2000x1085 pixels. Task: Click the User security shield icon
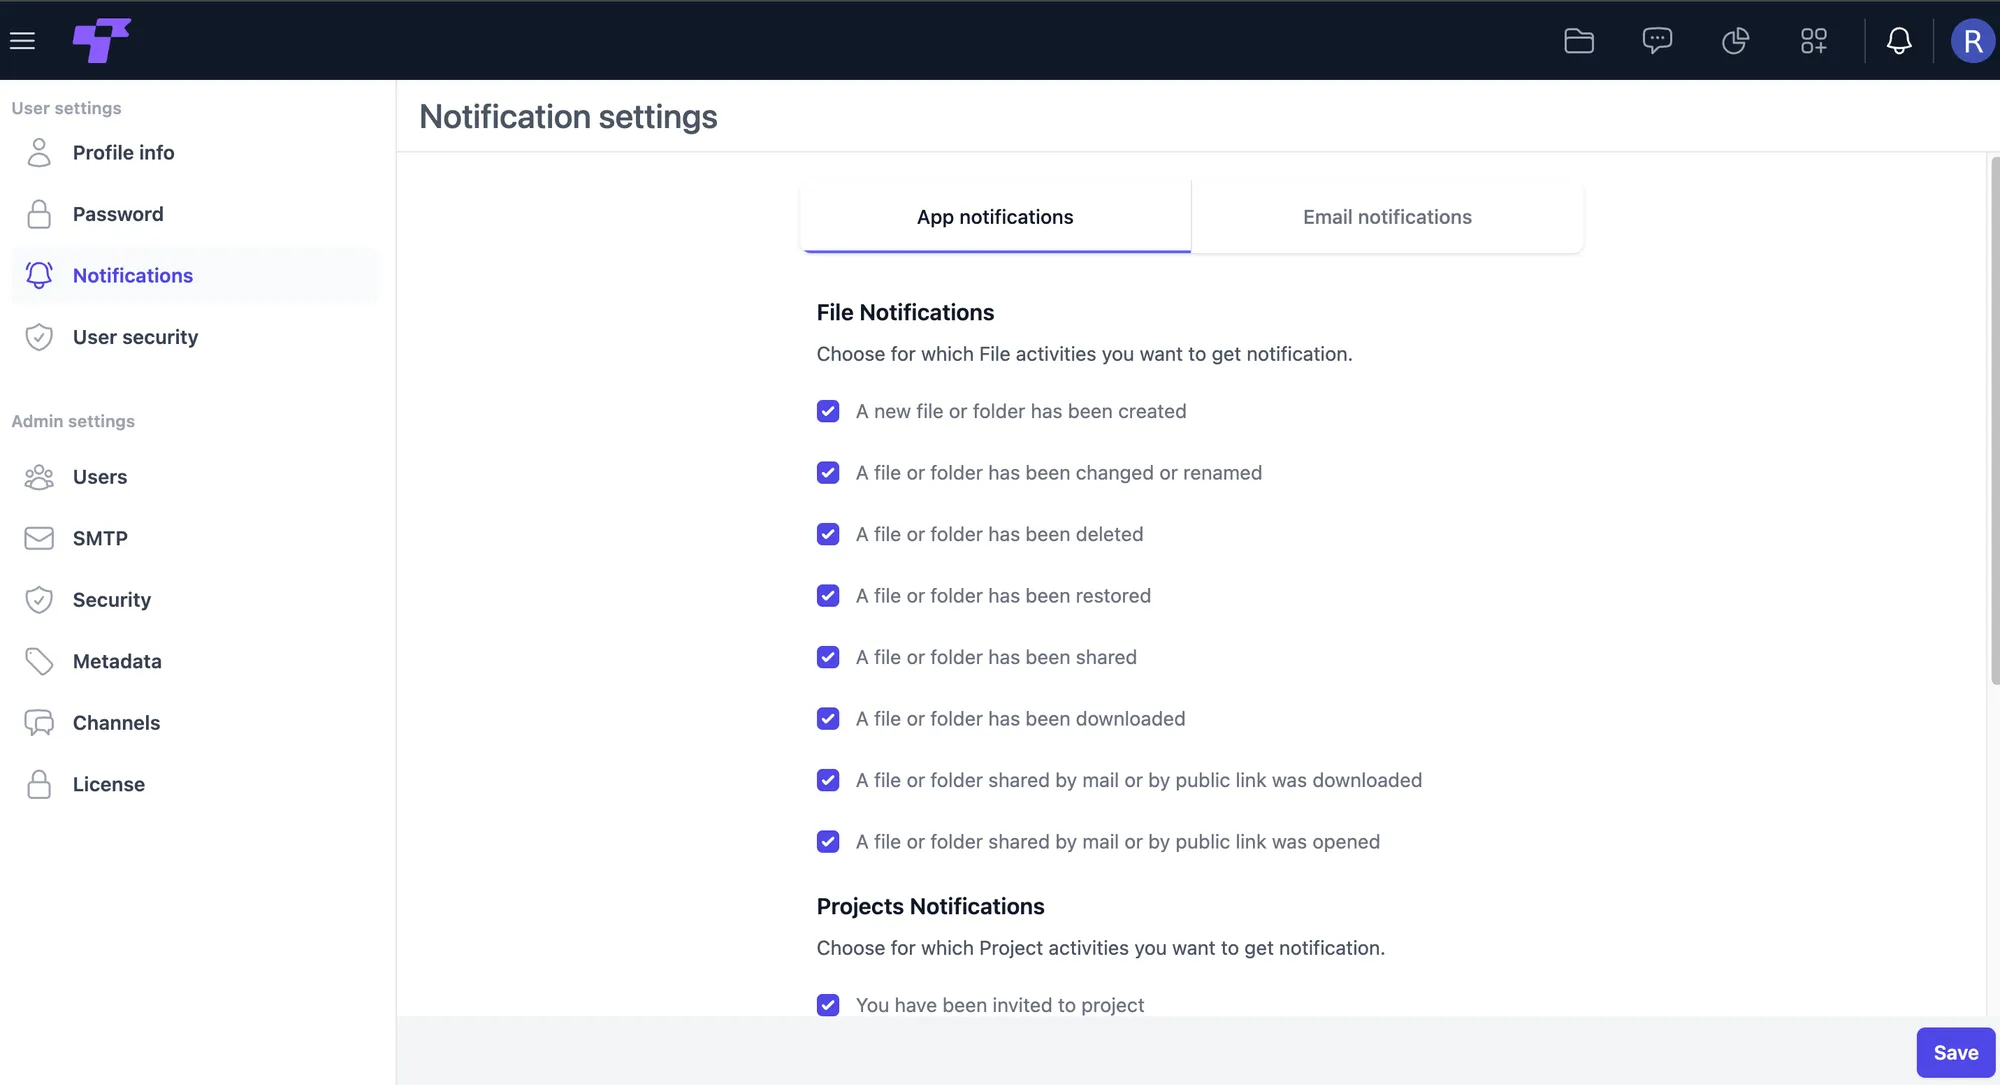(x=39, y=337)
